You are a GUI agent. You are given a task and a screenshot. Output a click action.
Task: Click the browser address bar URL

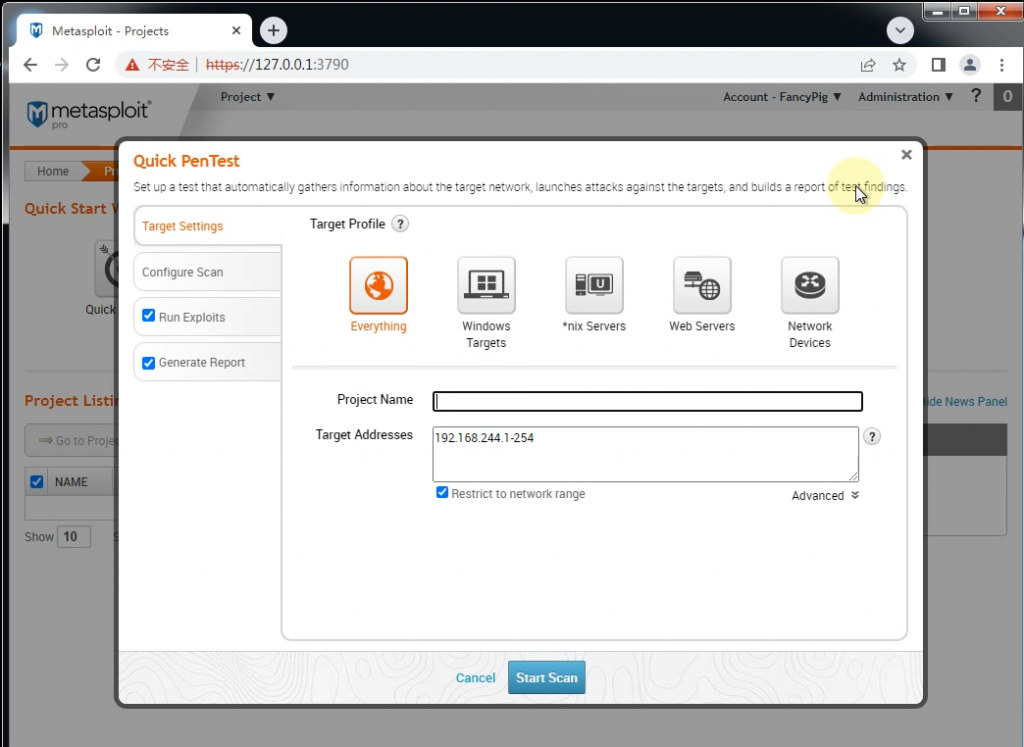[277, 65]
